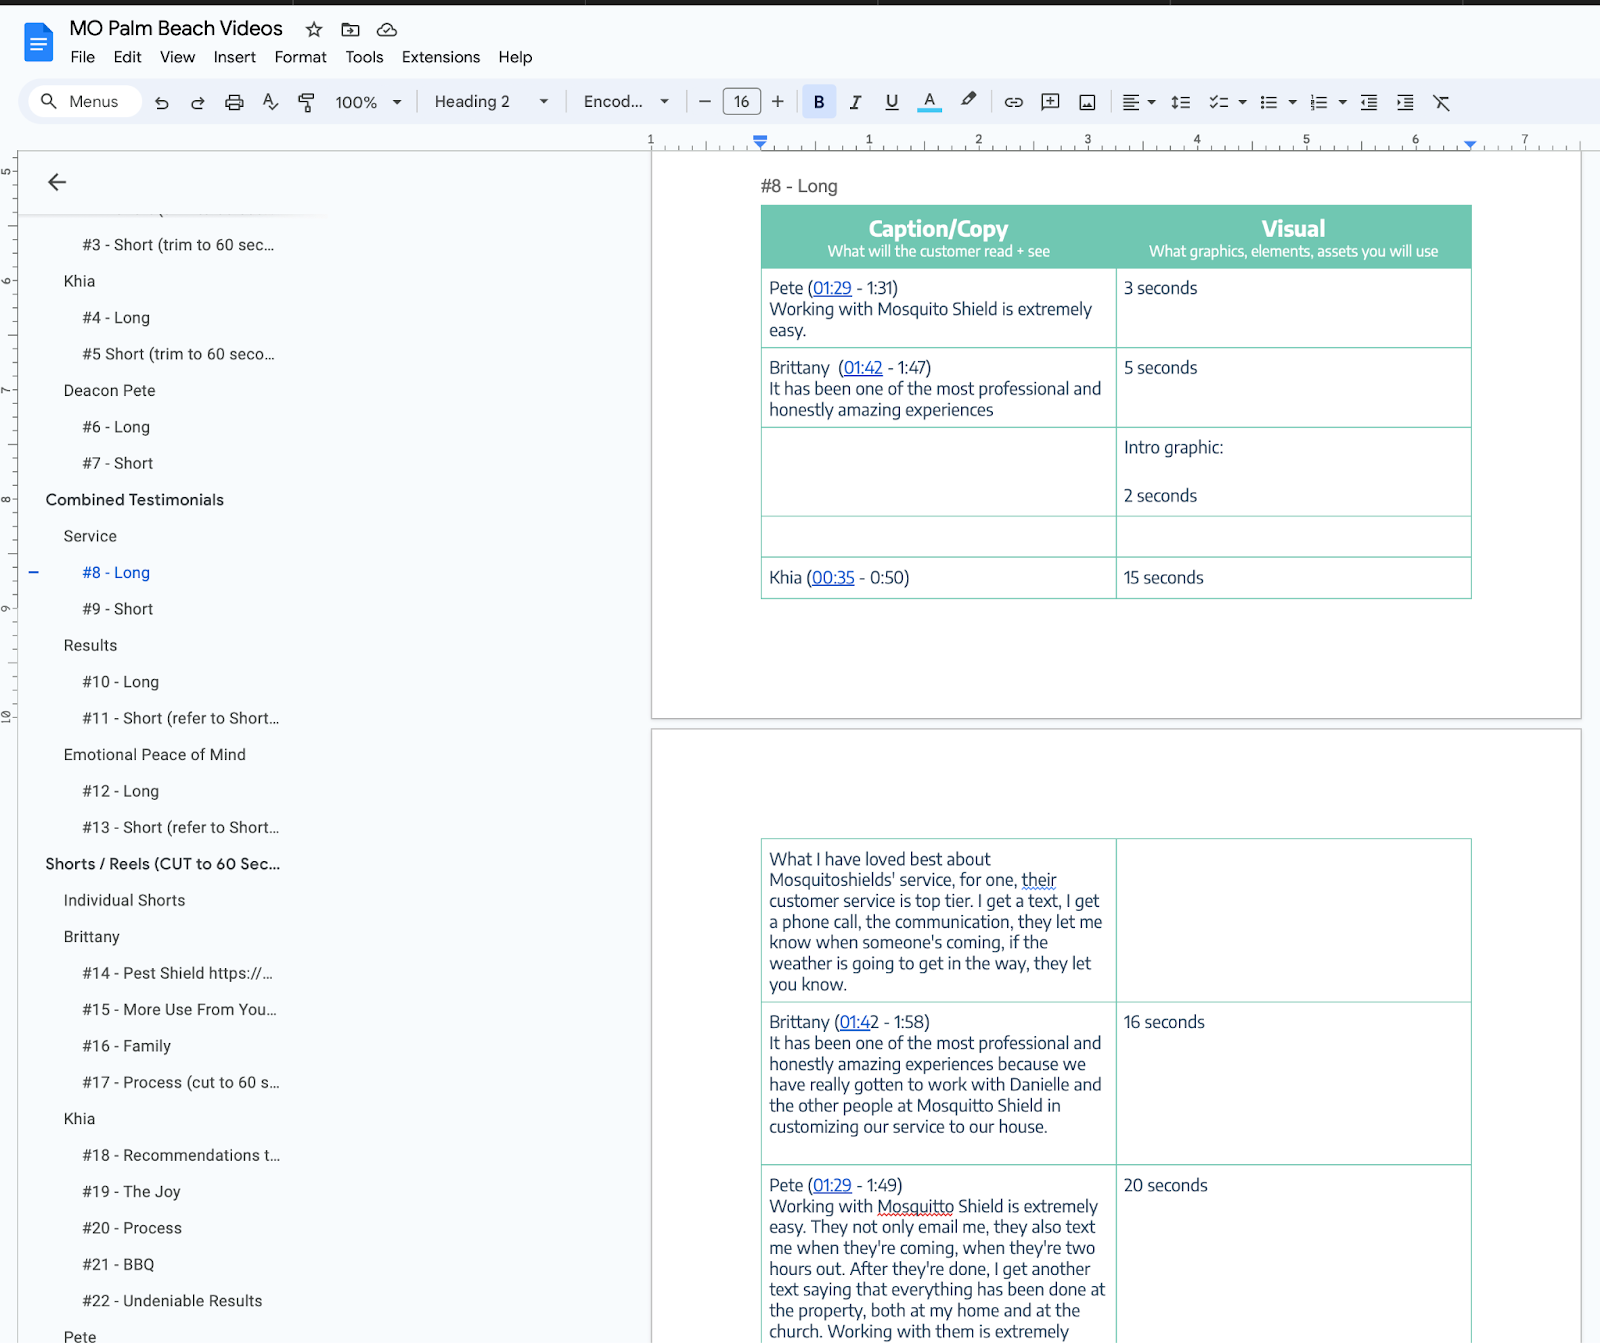Click the checklist icon
The width and height of the screenshot is (1600, 1343).
(1218, 102)
